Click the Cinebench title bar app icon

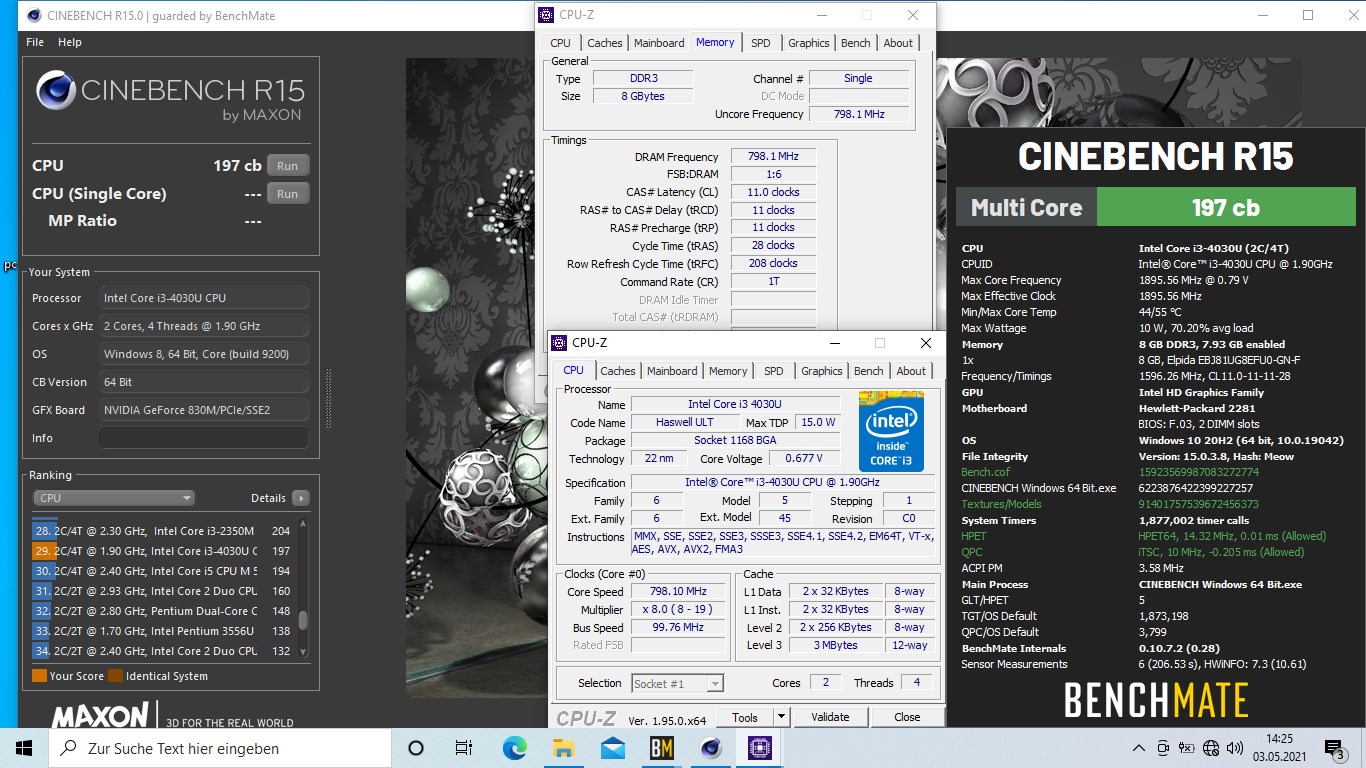pos(35,15)
